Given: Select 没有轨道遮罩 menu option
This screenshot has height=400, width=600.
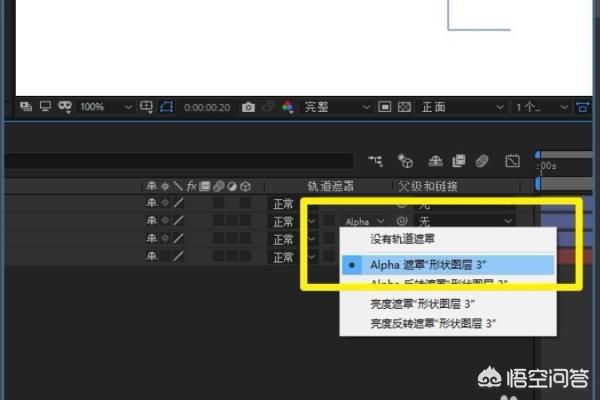Looking at the screenshot, I should pyautogui.click(x=448, y=239).
